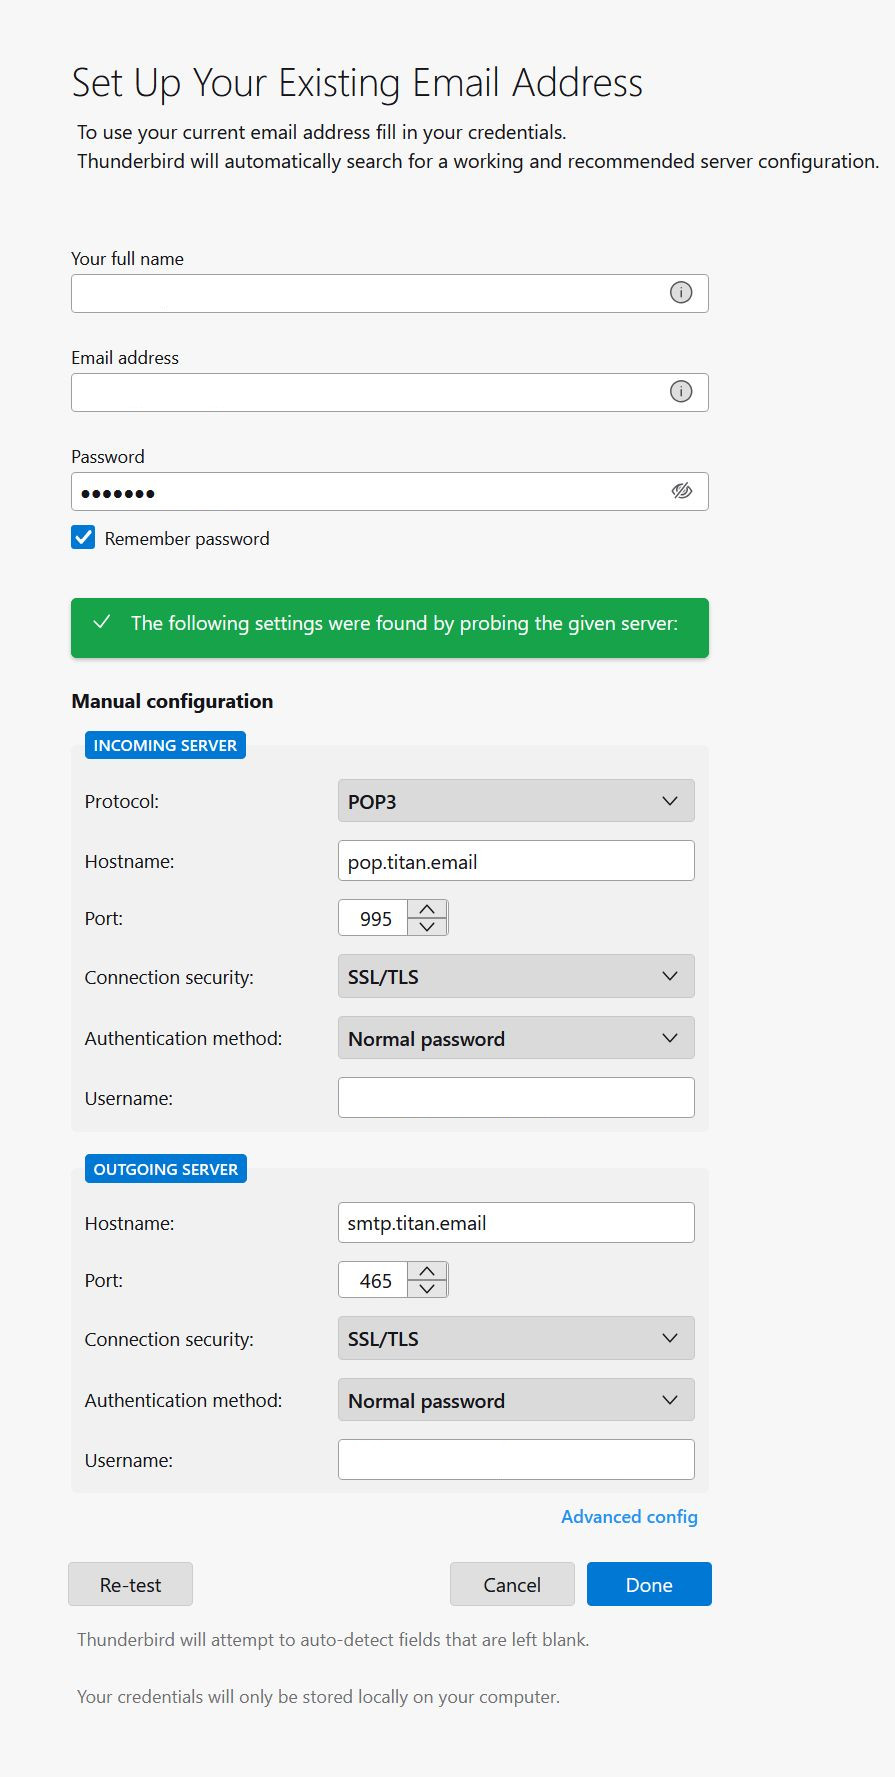Open incoming Authentication method dropdown
The height and width of the screenshot is (1777, 895).
[516, 1038]
